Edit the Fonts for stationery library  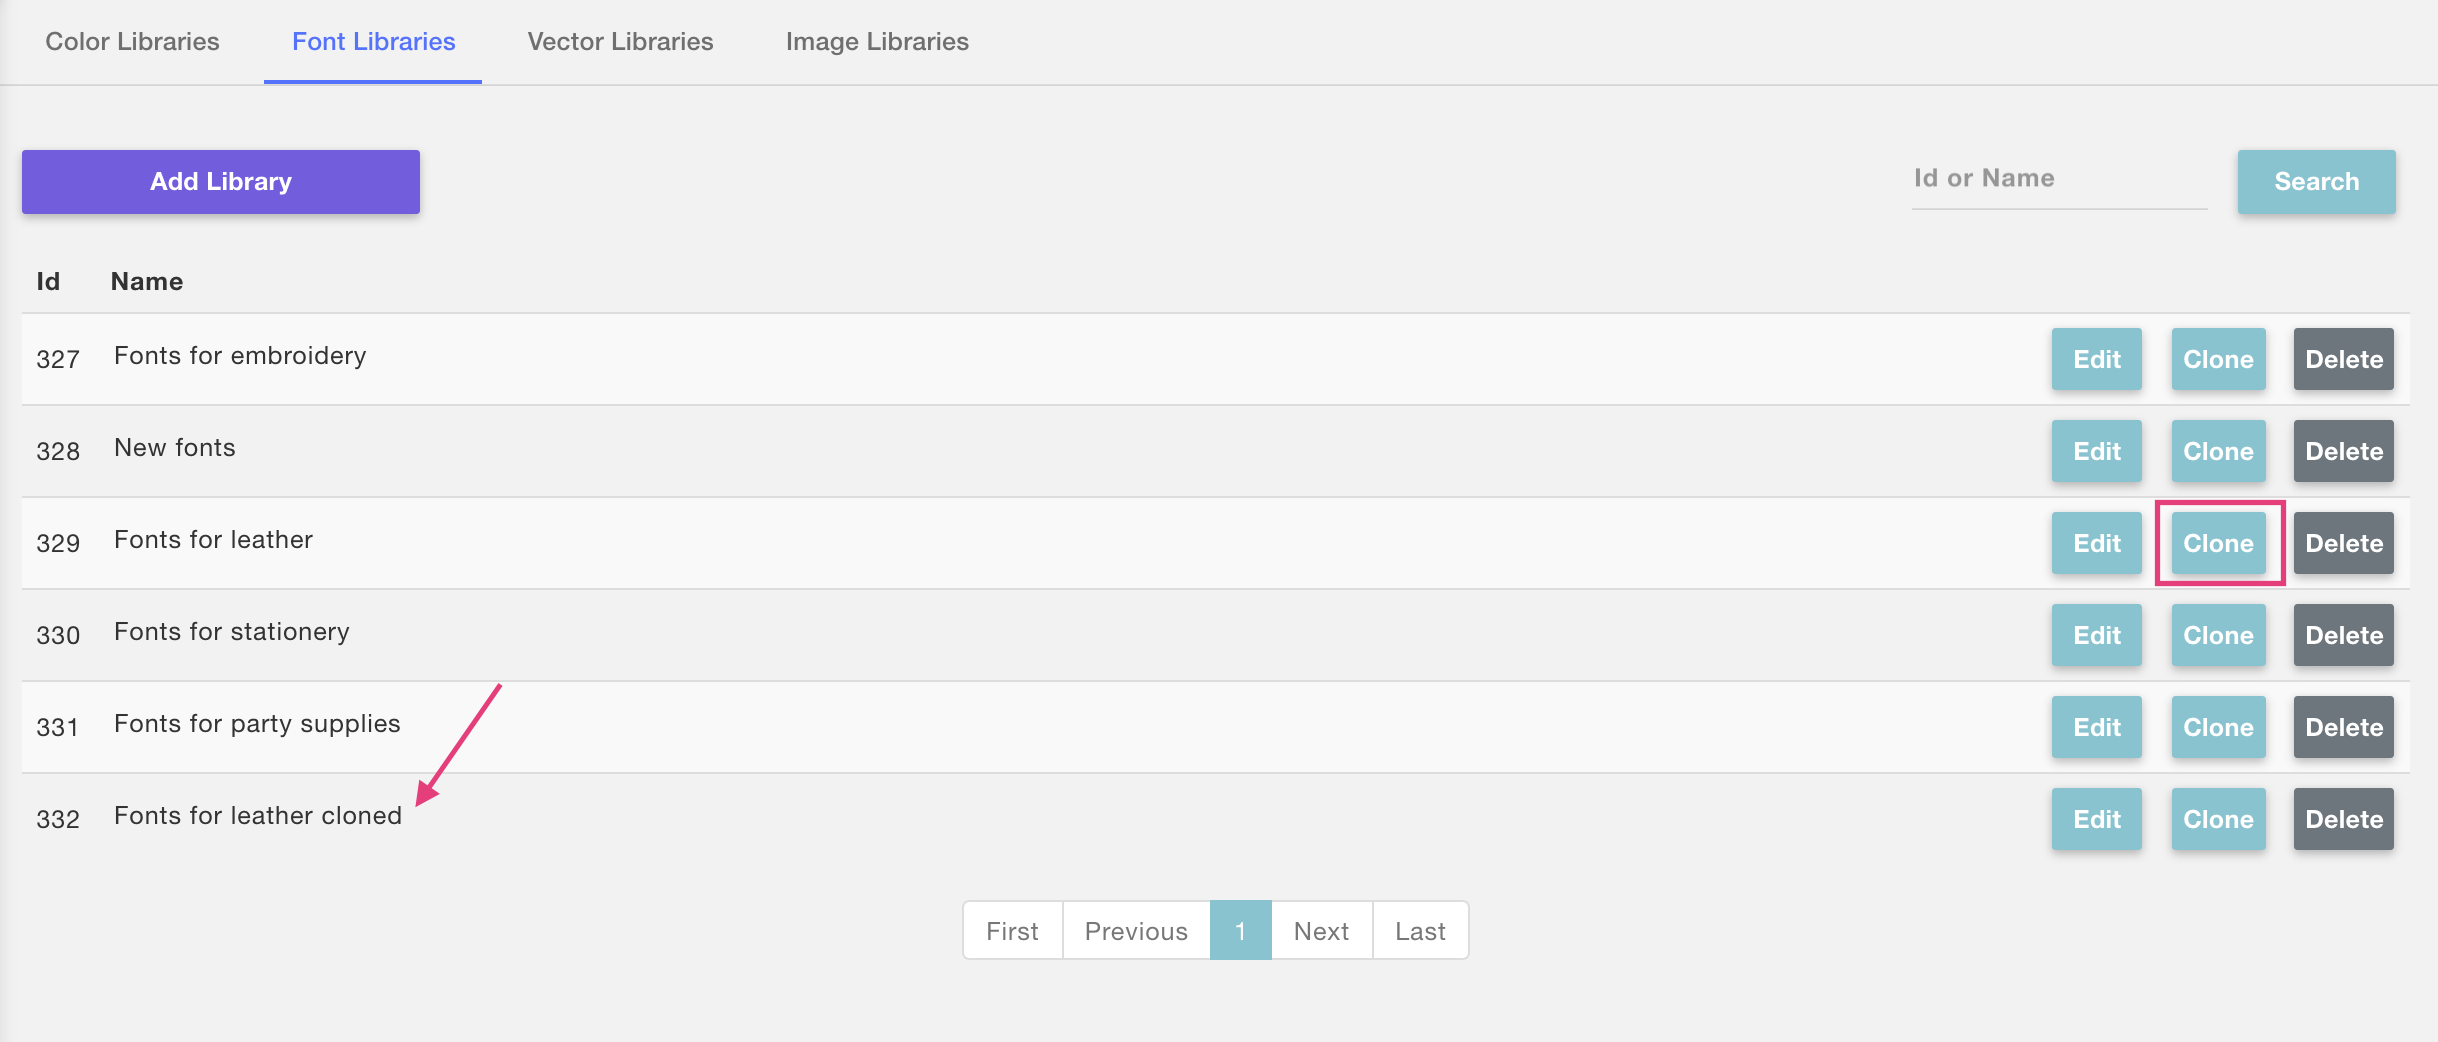2096,635
